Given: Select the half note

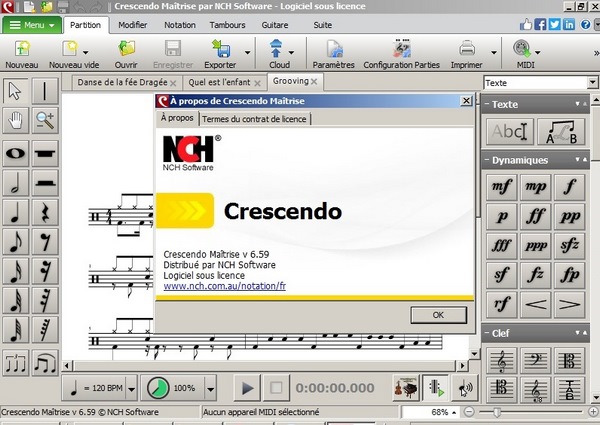Looking at the screenshot, I should [x=16, y=183].
